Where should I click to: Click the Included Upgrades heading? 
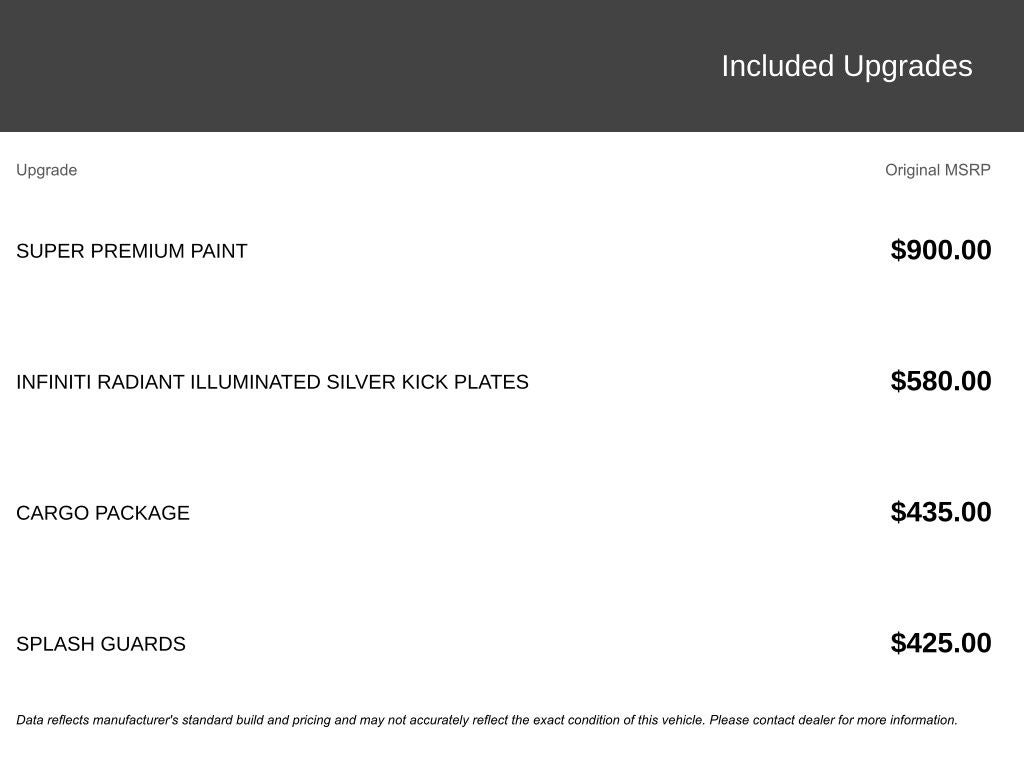point(846,67)
